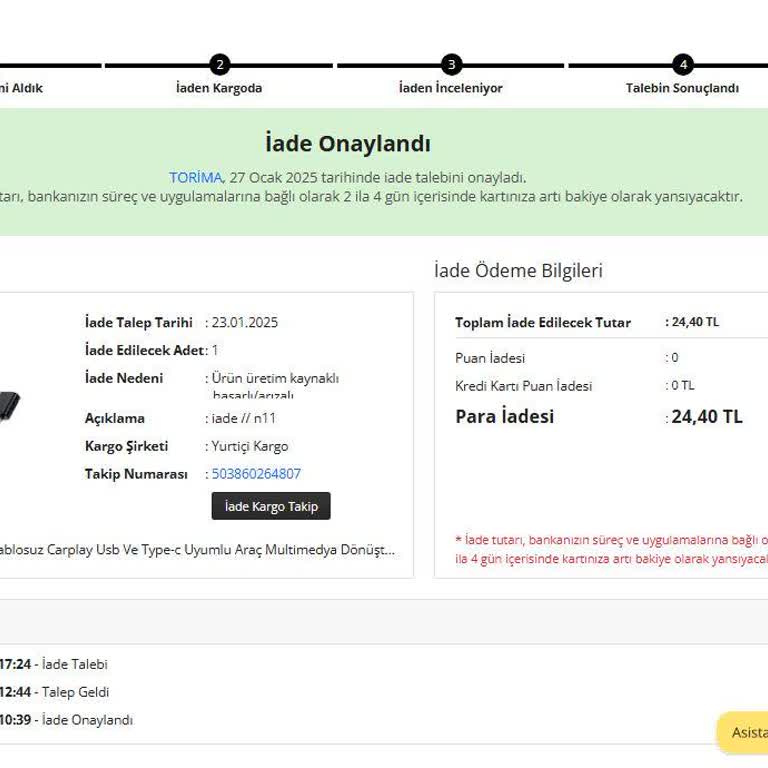768x768 pixels.
Task: Select the Kargo Şirketi label
Action: click(126, 446)
